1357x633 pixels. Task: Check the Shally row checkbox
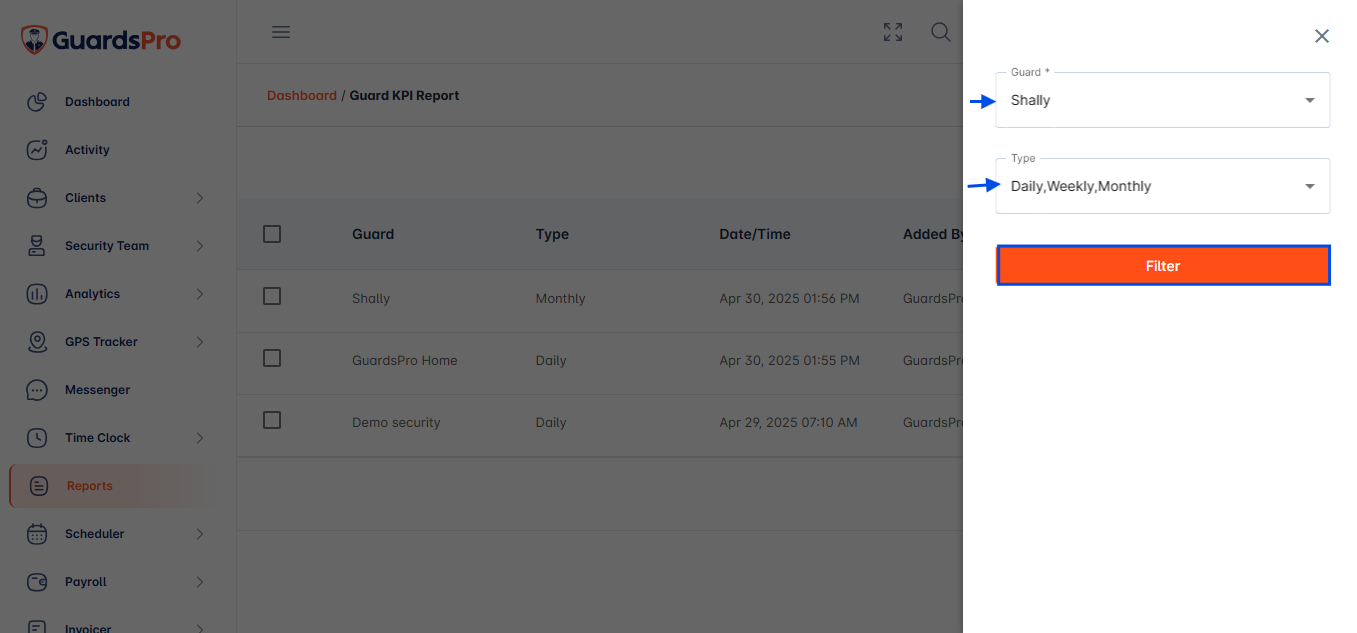click(272, 296)
